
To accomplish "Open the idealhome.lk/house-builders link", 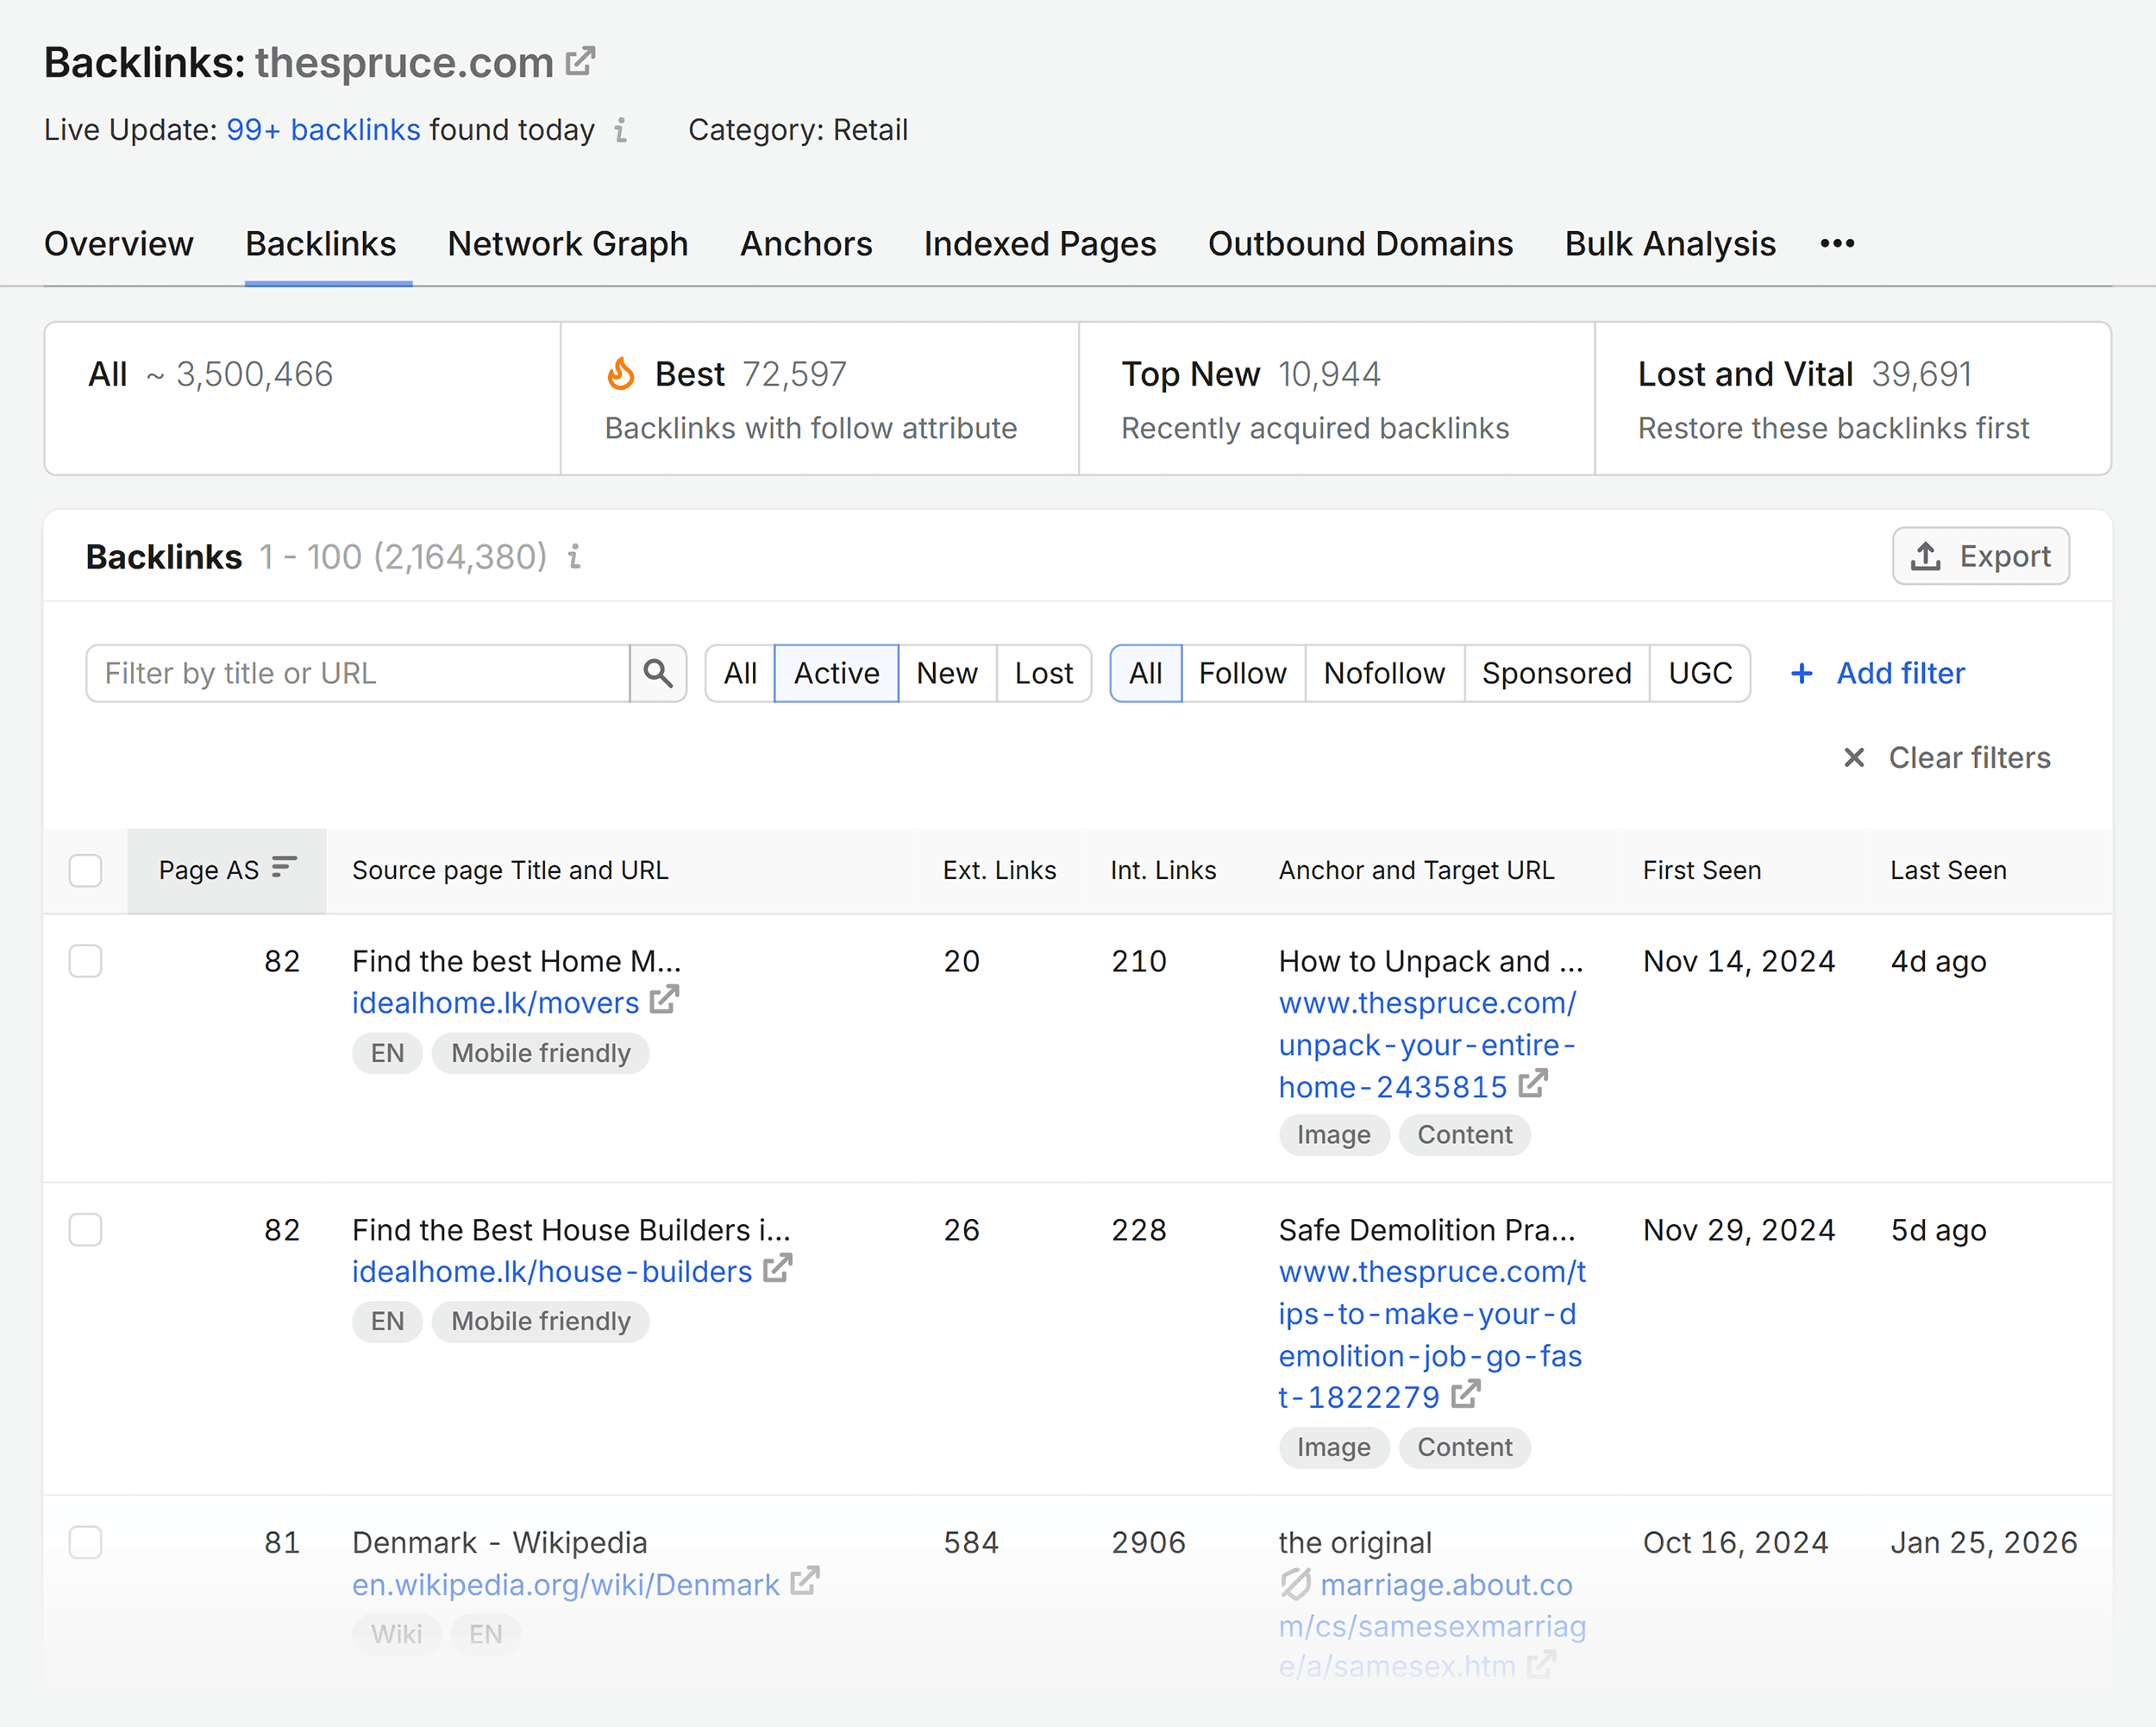I will tap(552, 1271).
